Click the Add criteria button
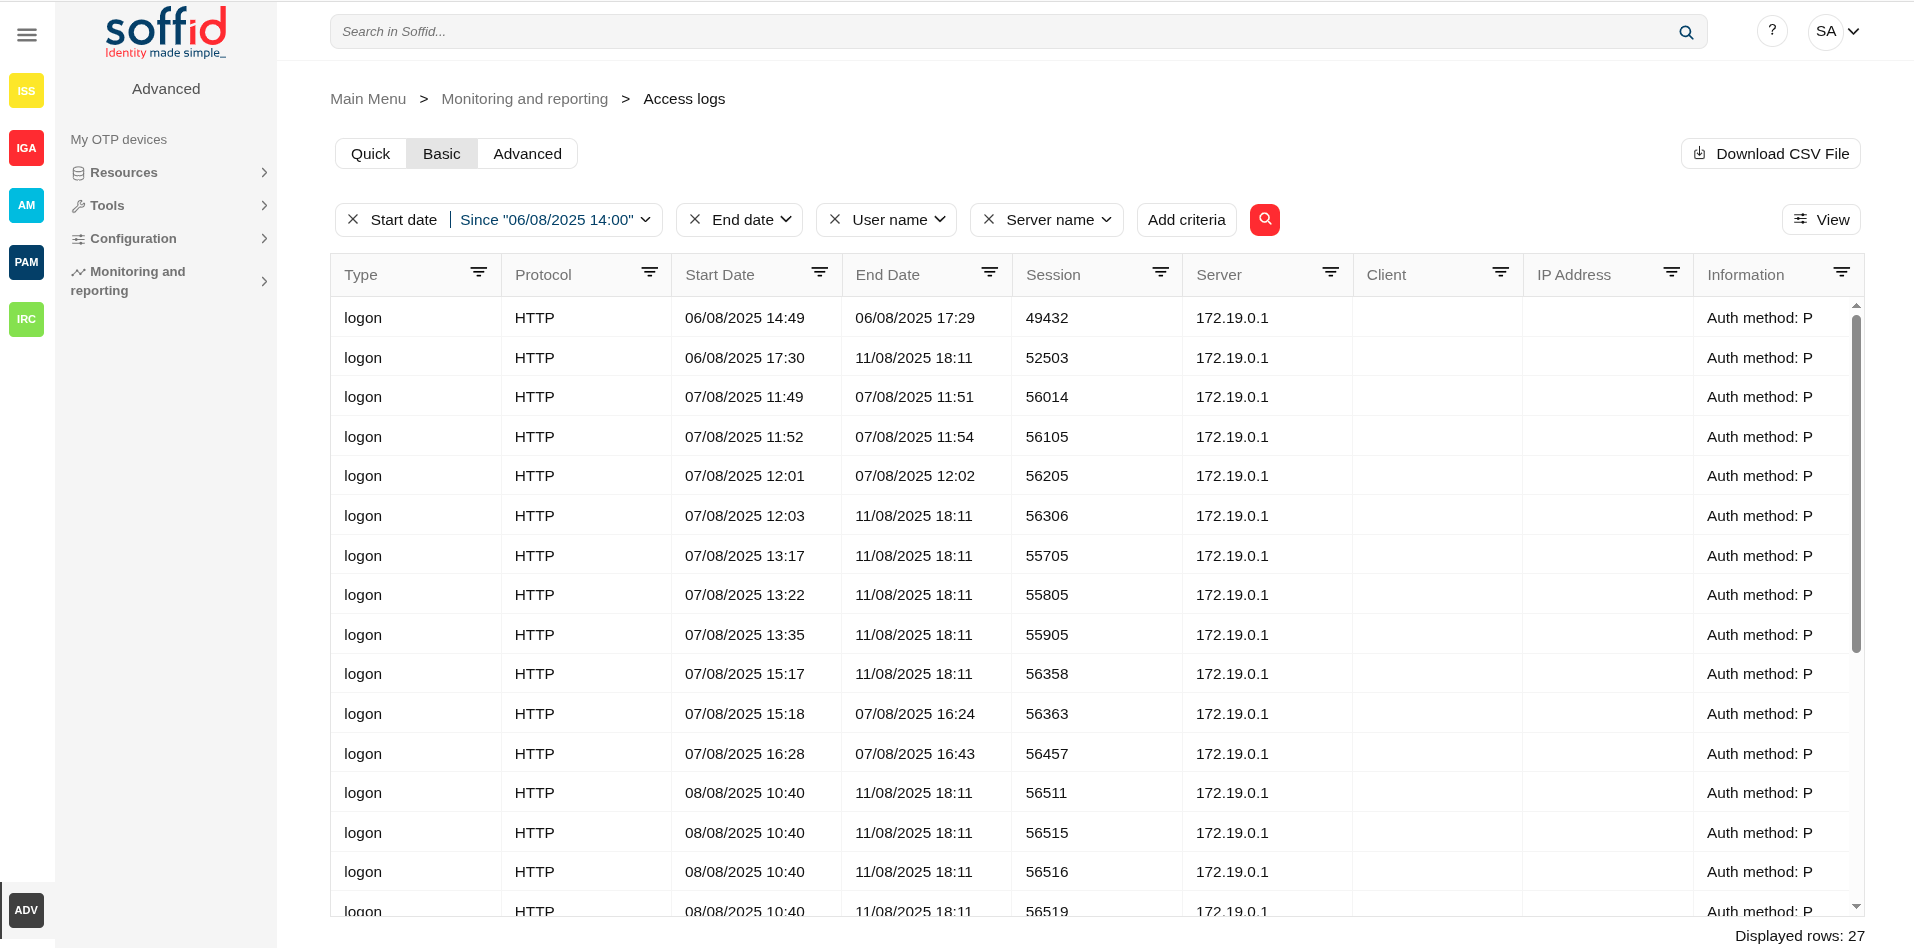Image resolution: width=1914 pixels, height=948 pixels. (1186, 220)
